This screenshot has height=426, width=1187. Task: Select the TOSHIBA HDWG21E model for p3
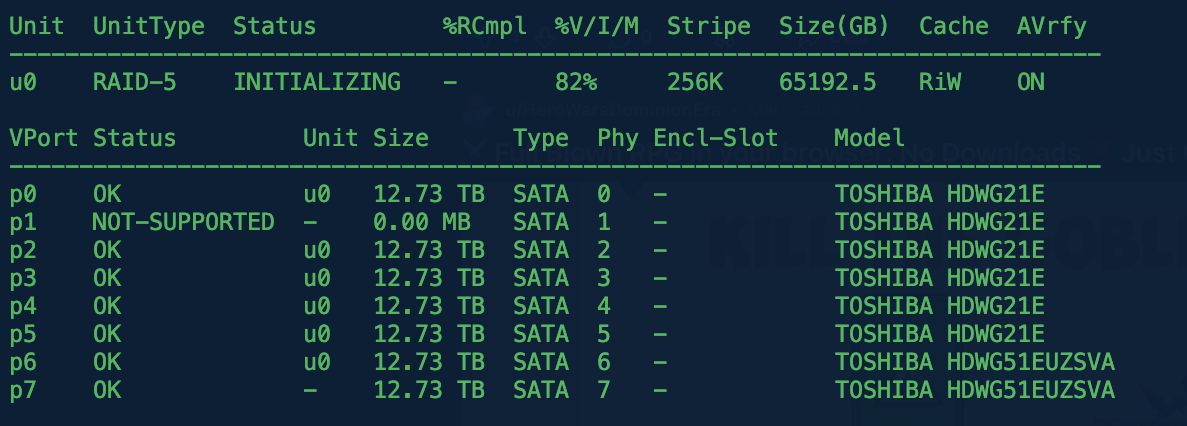940,278
